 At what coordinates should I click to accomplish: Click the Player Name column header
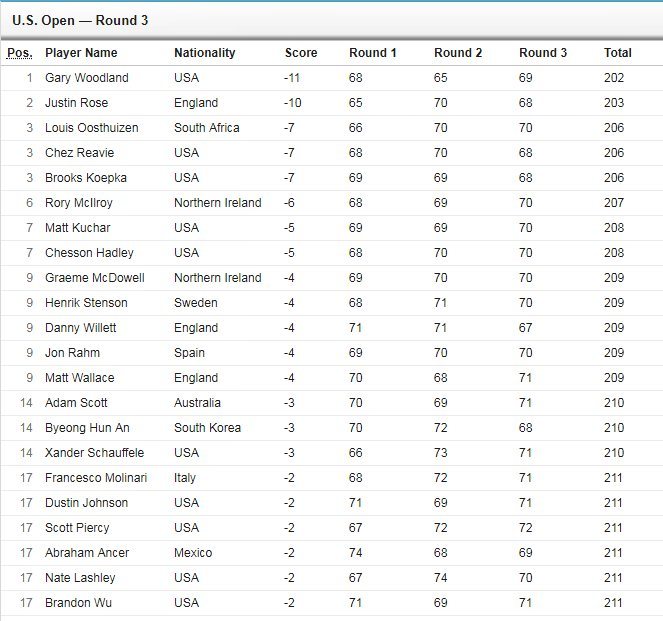[81, 53]
